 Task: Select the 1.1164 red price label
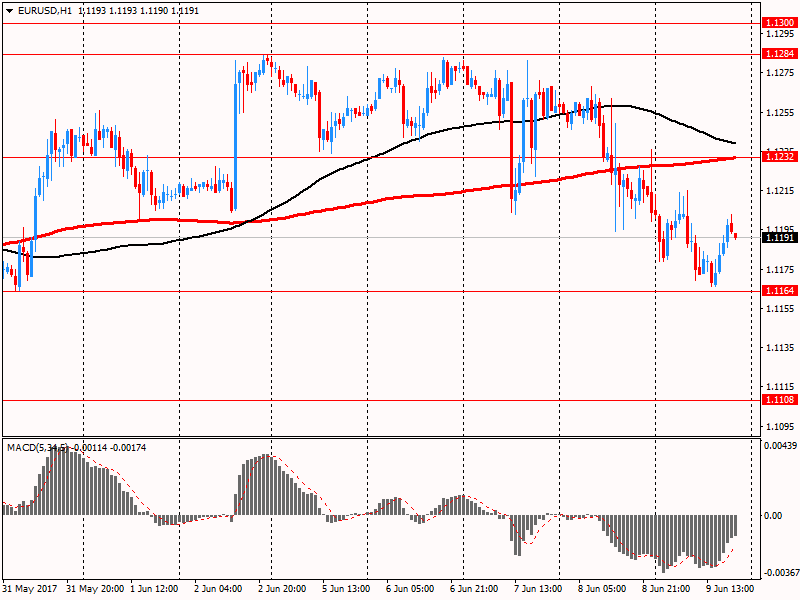(x=779, y=291)
